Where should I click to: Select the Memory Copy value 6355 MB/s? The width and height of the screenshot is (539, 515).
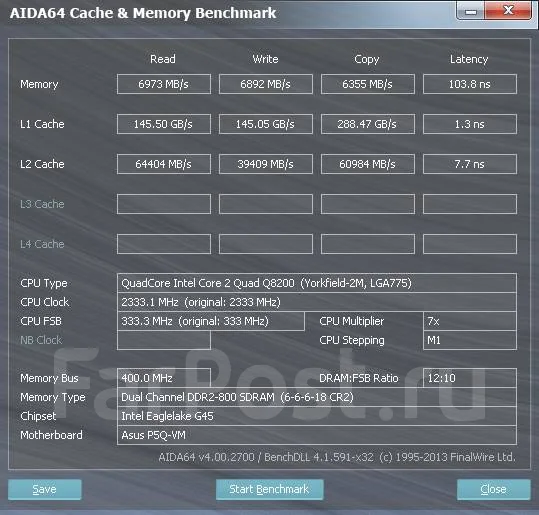[367, 84]
